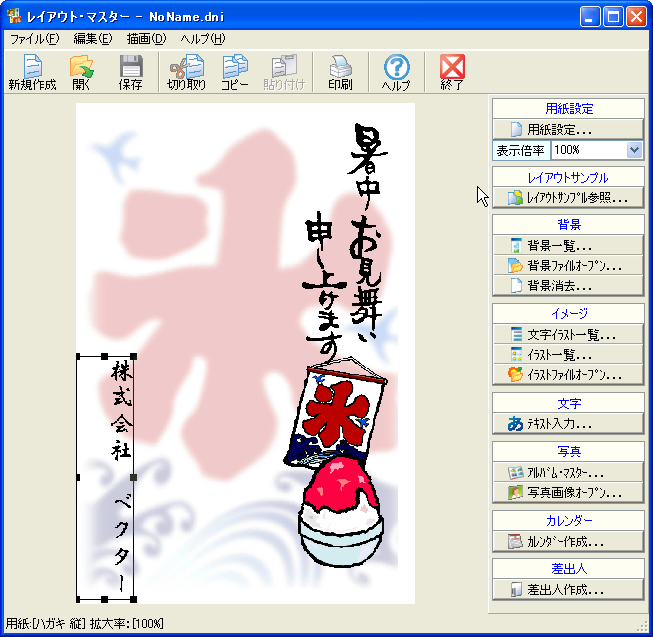The image size is (653, 637).
Task: Click the 100% zoom value field
Action: 589,150
